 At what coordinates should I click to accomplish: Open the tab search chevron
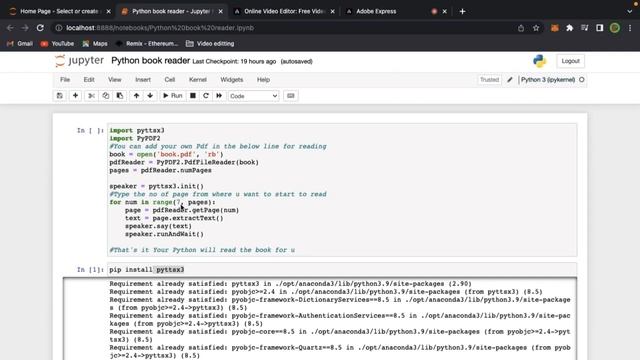(x=629, y=11)
